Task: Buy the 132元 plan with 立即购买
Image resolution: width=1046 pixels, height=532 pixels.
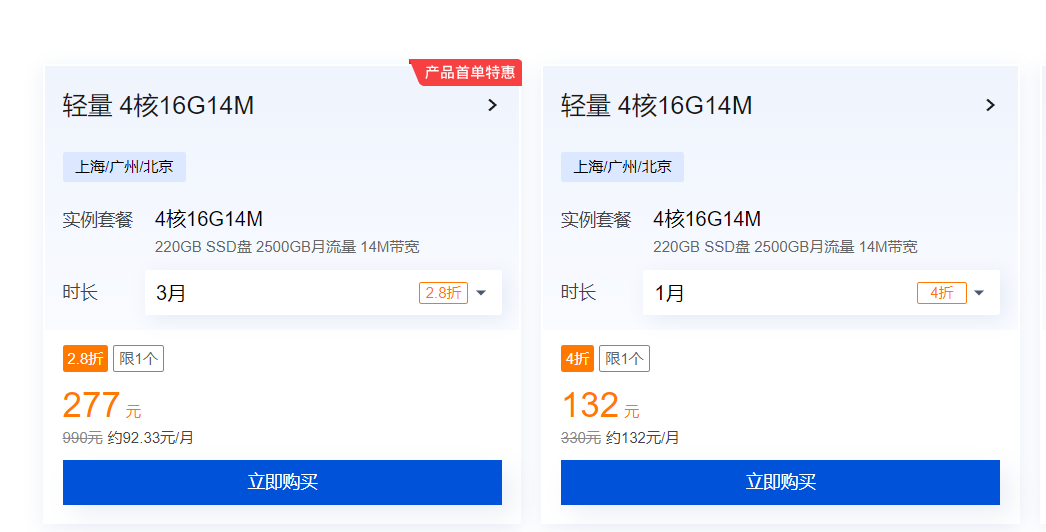Action: point(780,482)
